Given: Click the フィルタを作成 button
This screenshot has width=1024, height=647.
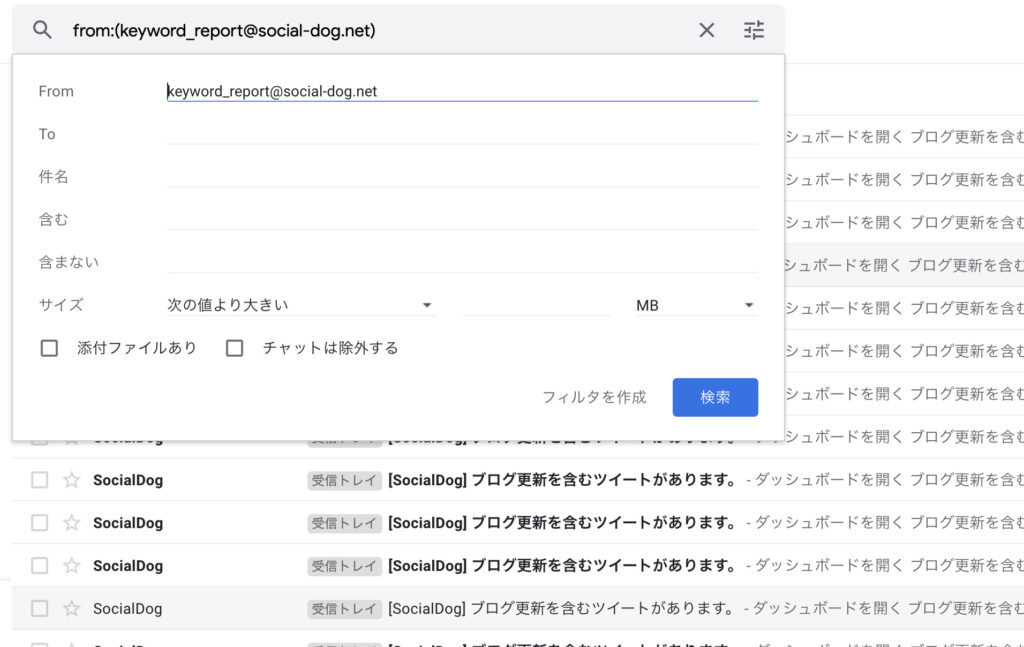Looking at the screenshot, I should tap(594, 397).
